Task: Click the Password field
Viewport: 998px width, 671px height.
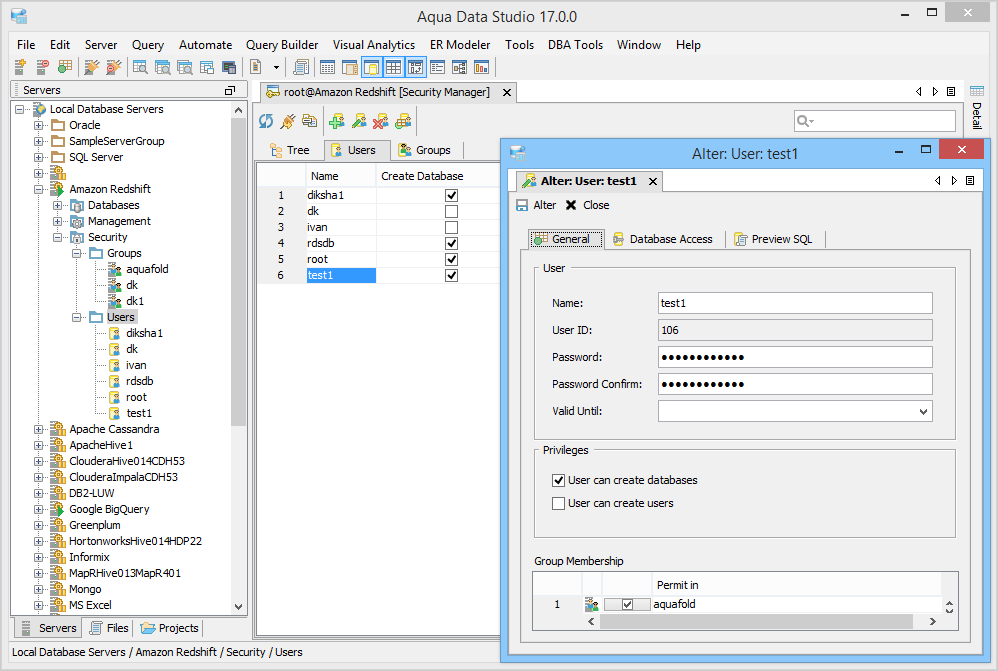Action: [795, 357]
